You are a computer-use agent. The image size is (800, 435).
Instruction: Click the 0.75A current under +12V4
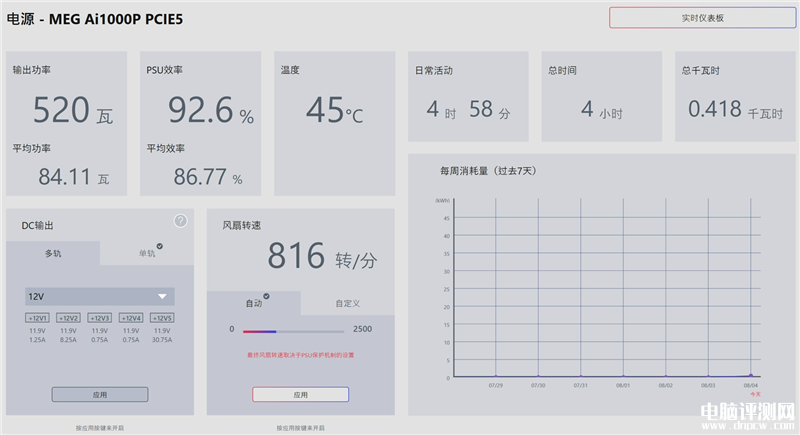(131, 340)
